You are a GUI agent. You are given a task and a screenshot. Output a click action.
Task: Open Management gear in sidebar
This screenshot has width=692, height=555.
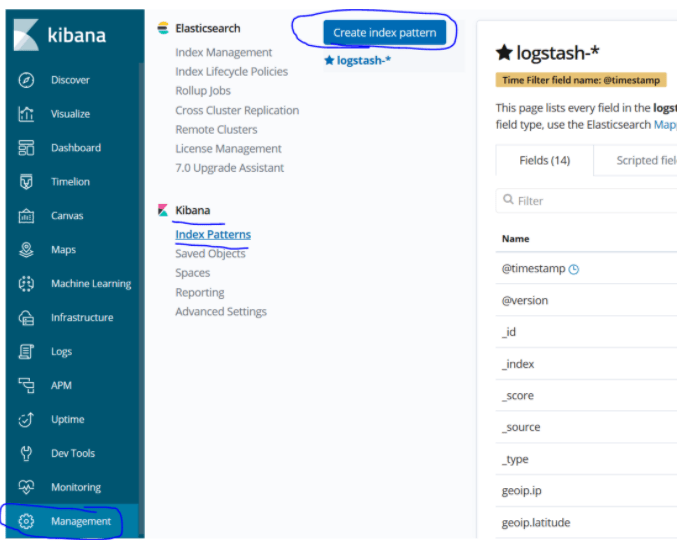(26, 521)
